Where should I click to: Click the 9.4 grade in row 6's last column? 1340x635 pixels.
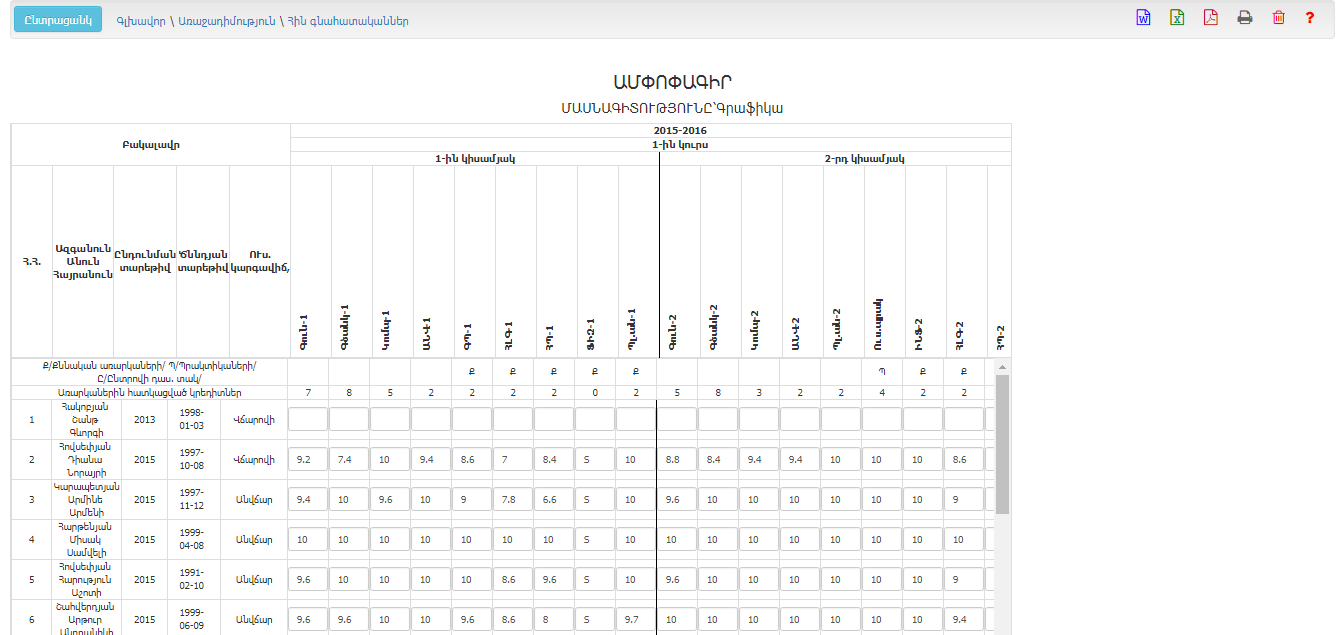[x=963, y=619]
